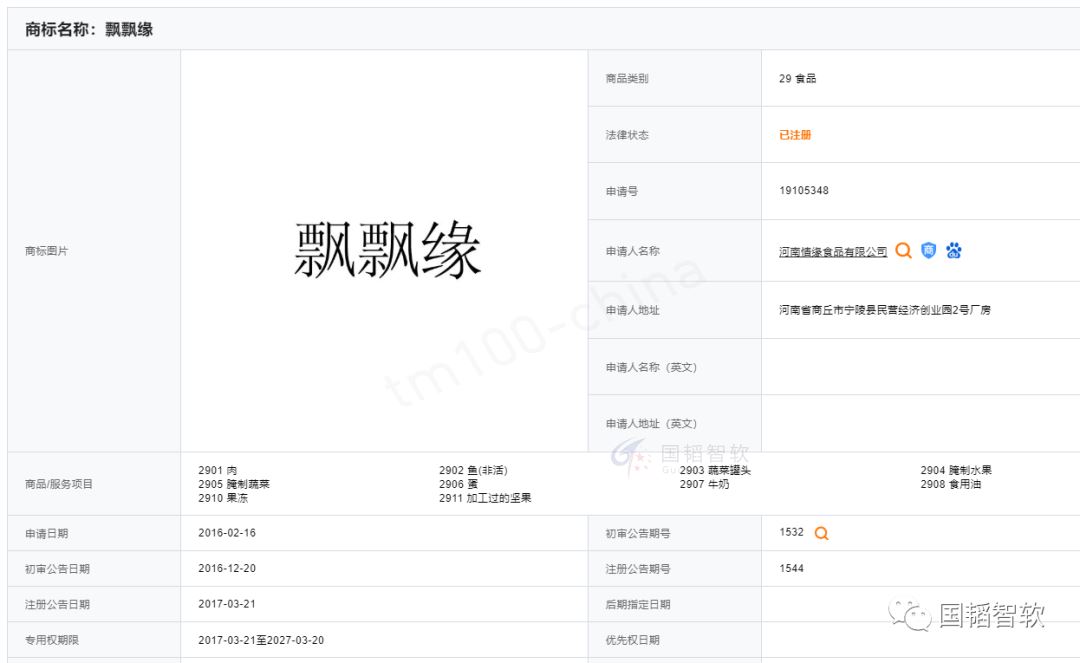Image resolution: width=1080 pixels, height=663 pixels.
Task: Select preliminary announcement date 2016-12-20
Action: tap(227, 569)
